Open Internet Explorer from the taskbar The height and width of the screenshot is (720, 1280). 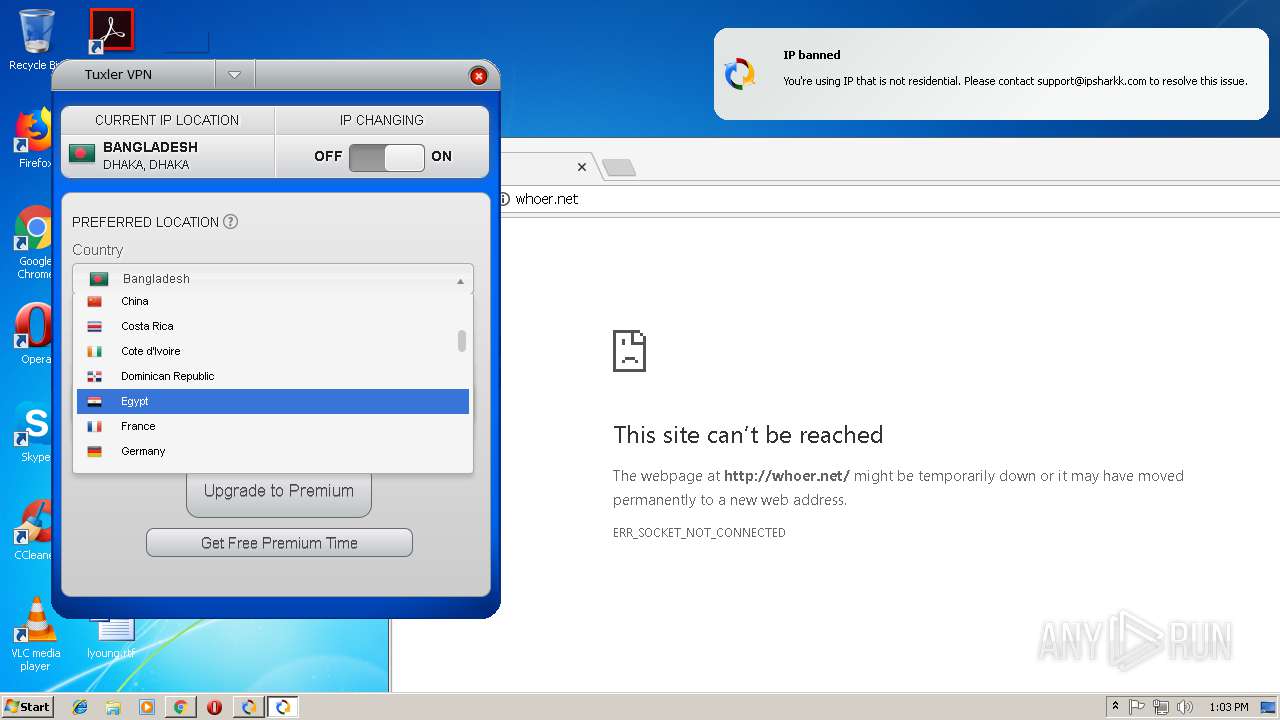[x=80, y=707]
